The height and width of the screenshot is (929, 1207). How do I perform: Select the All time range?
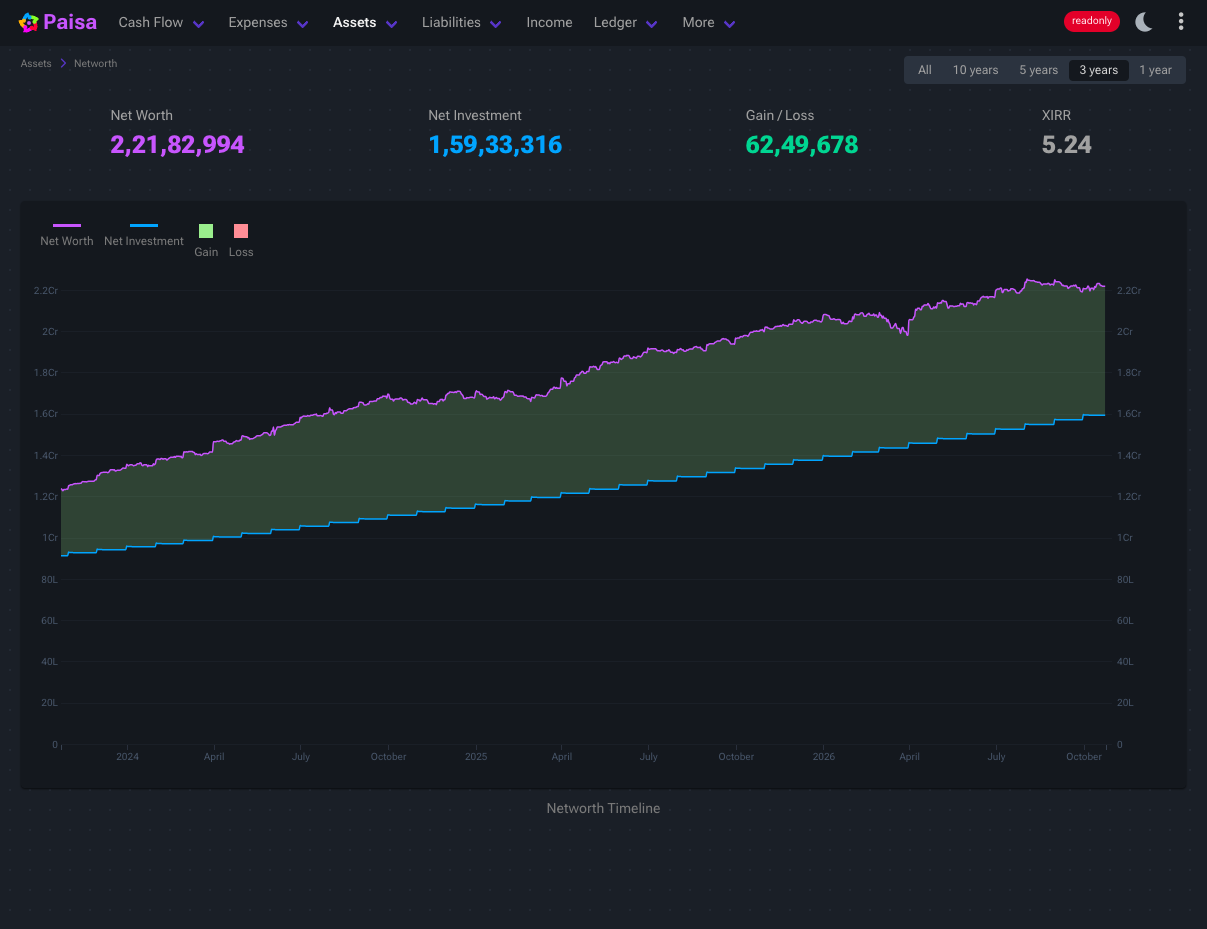pyautogui.click(x=925, y=70)
